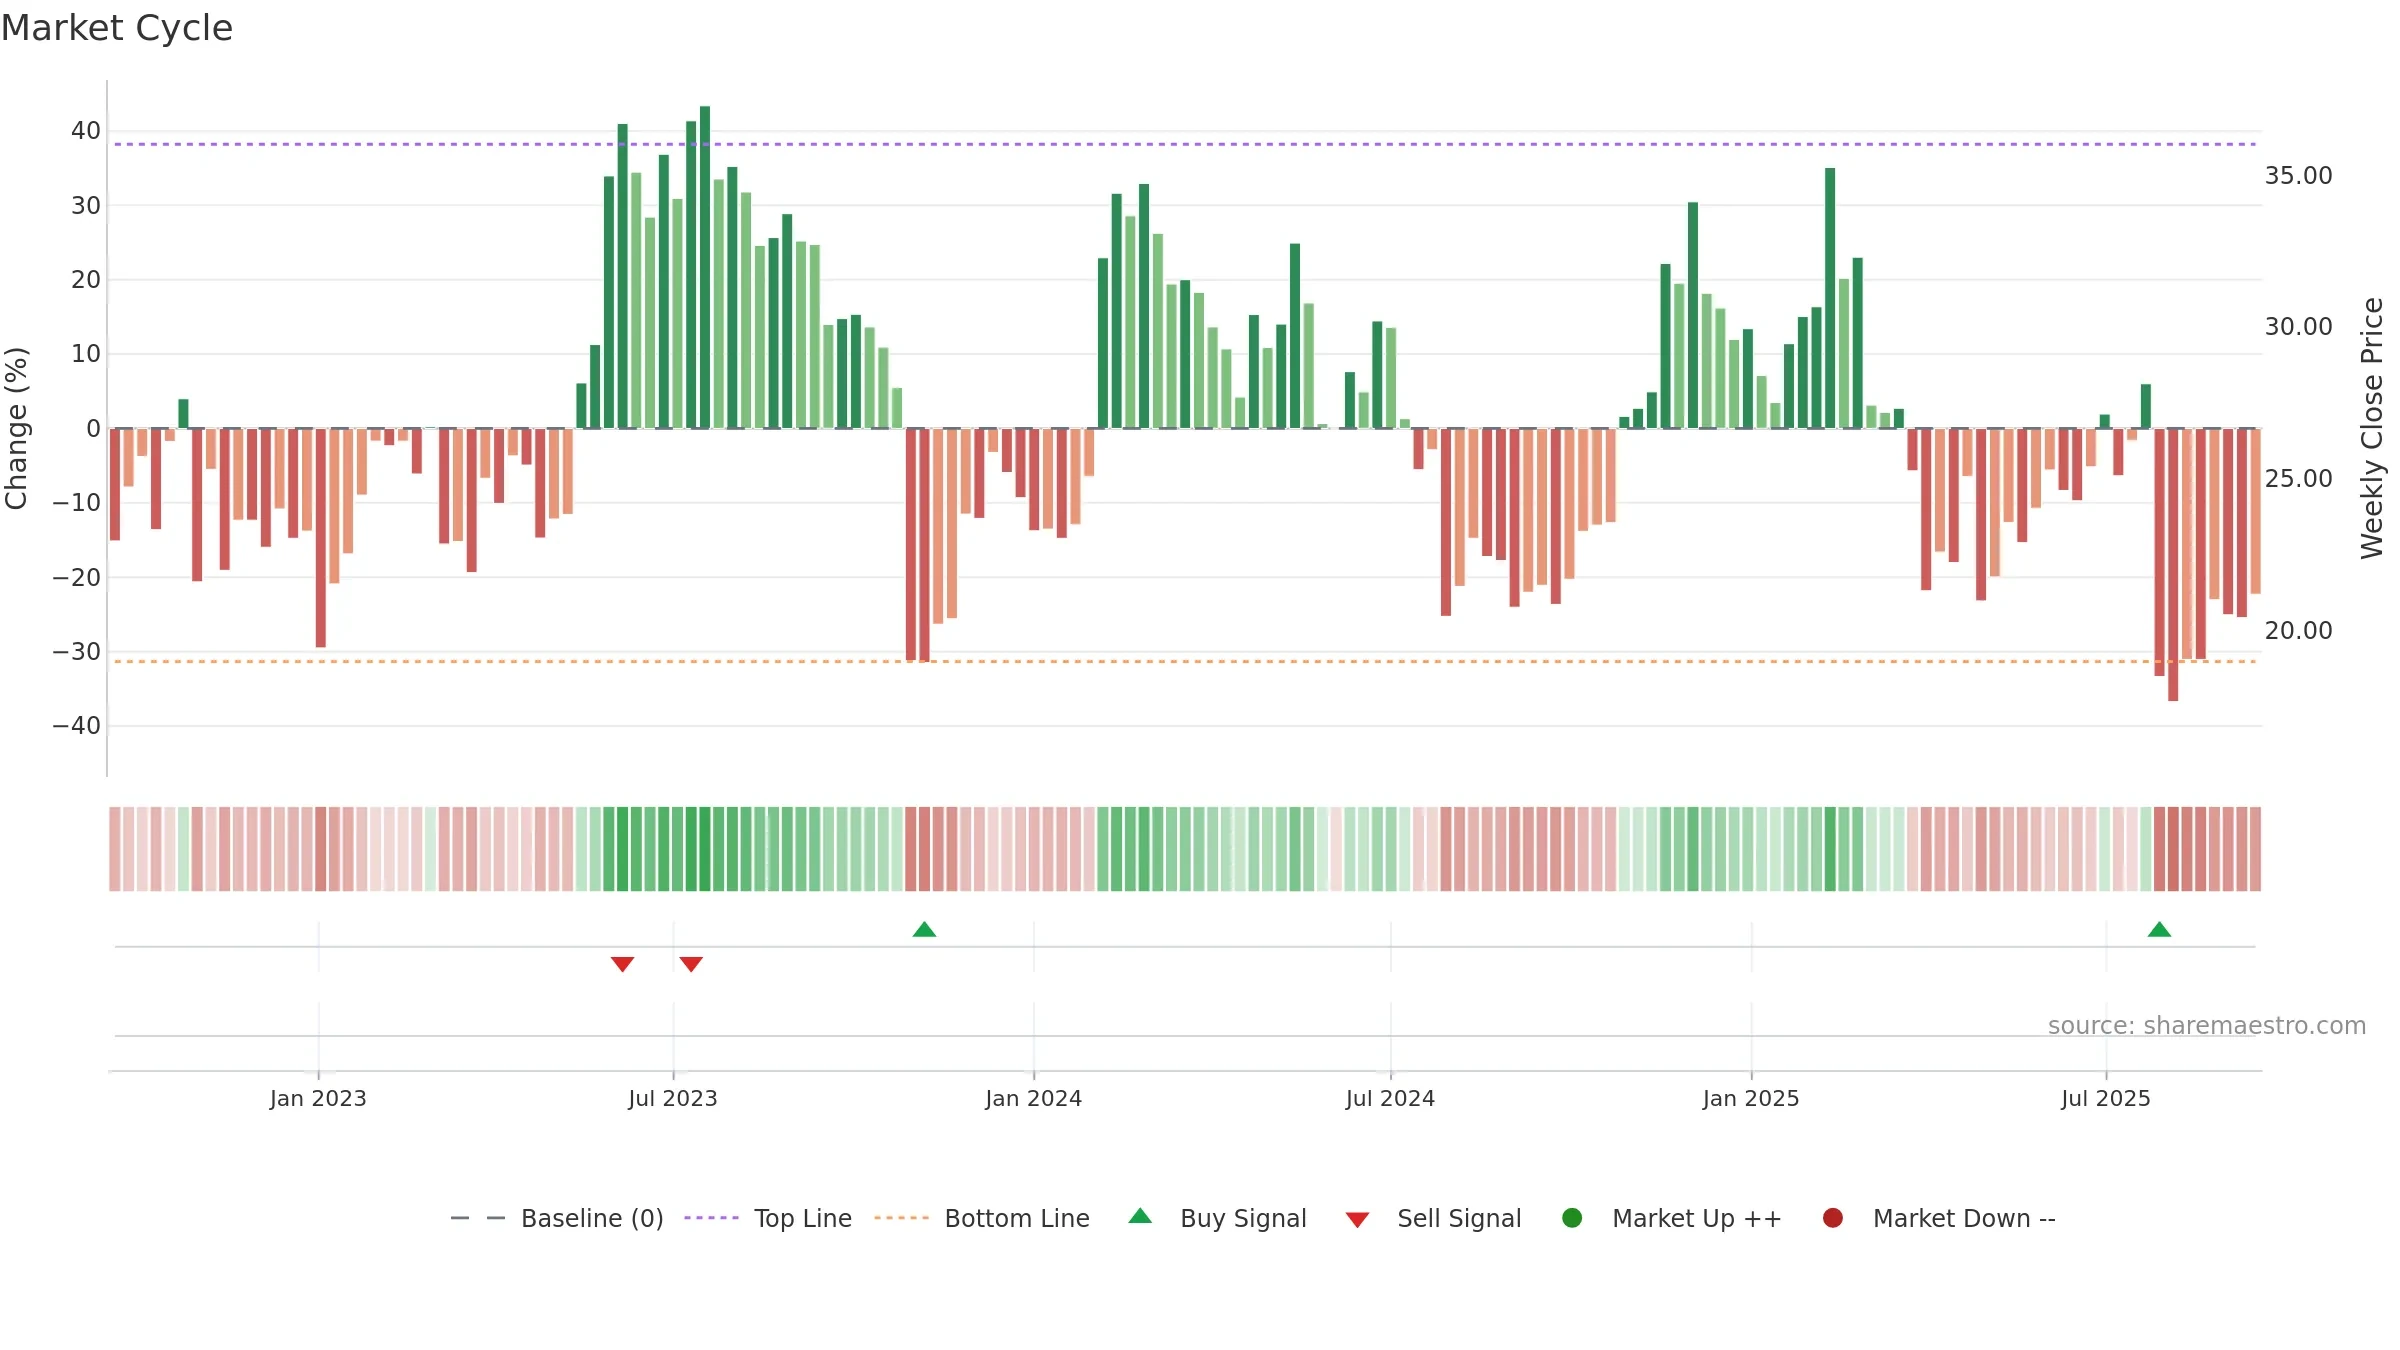This screenshot has height=1350, width=2400.
Task: Click the tallest green bar peaking above 40
Action: click(705, 267)
